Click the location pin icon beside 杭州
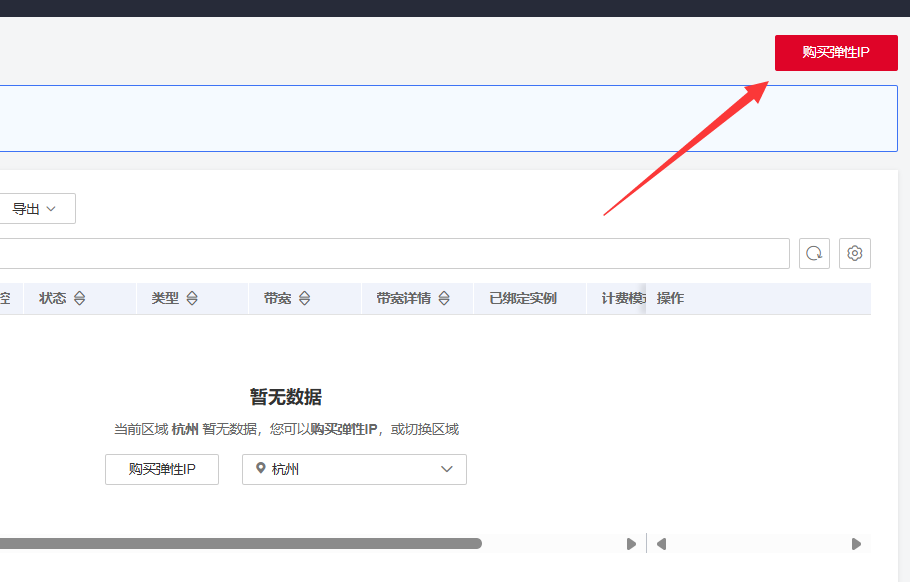910x582 pixels. (x=261, y=468)
